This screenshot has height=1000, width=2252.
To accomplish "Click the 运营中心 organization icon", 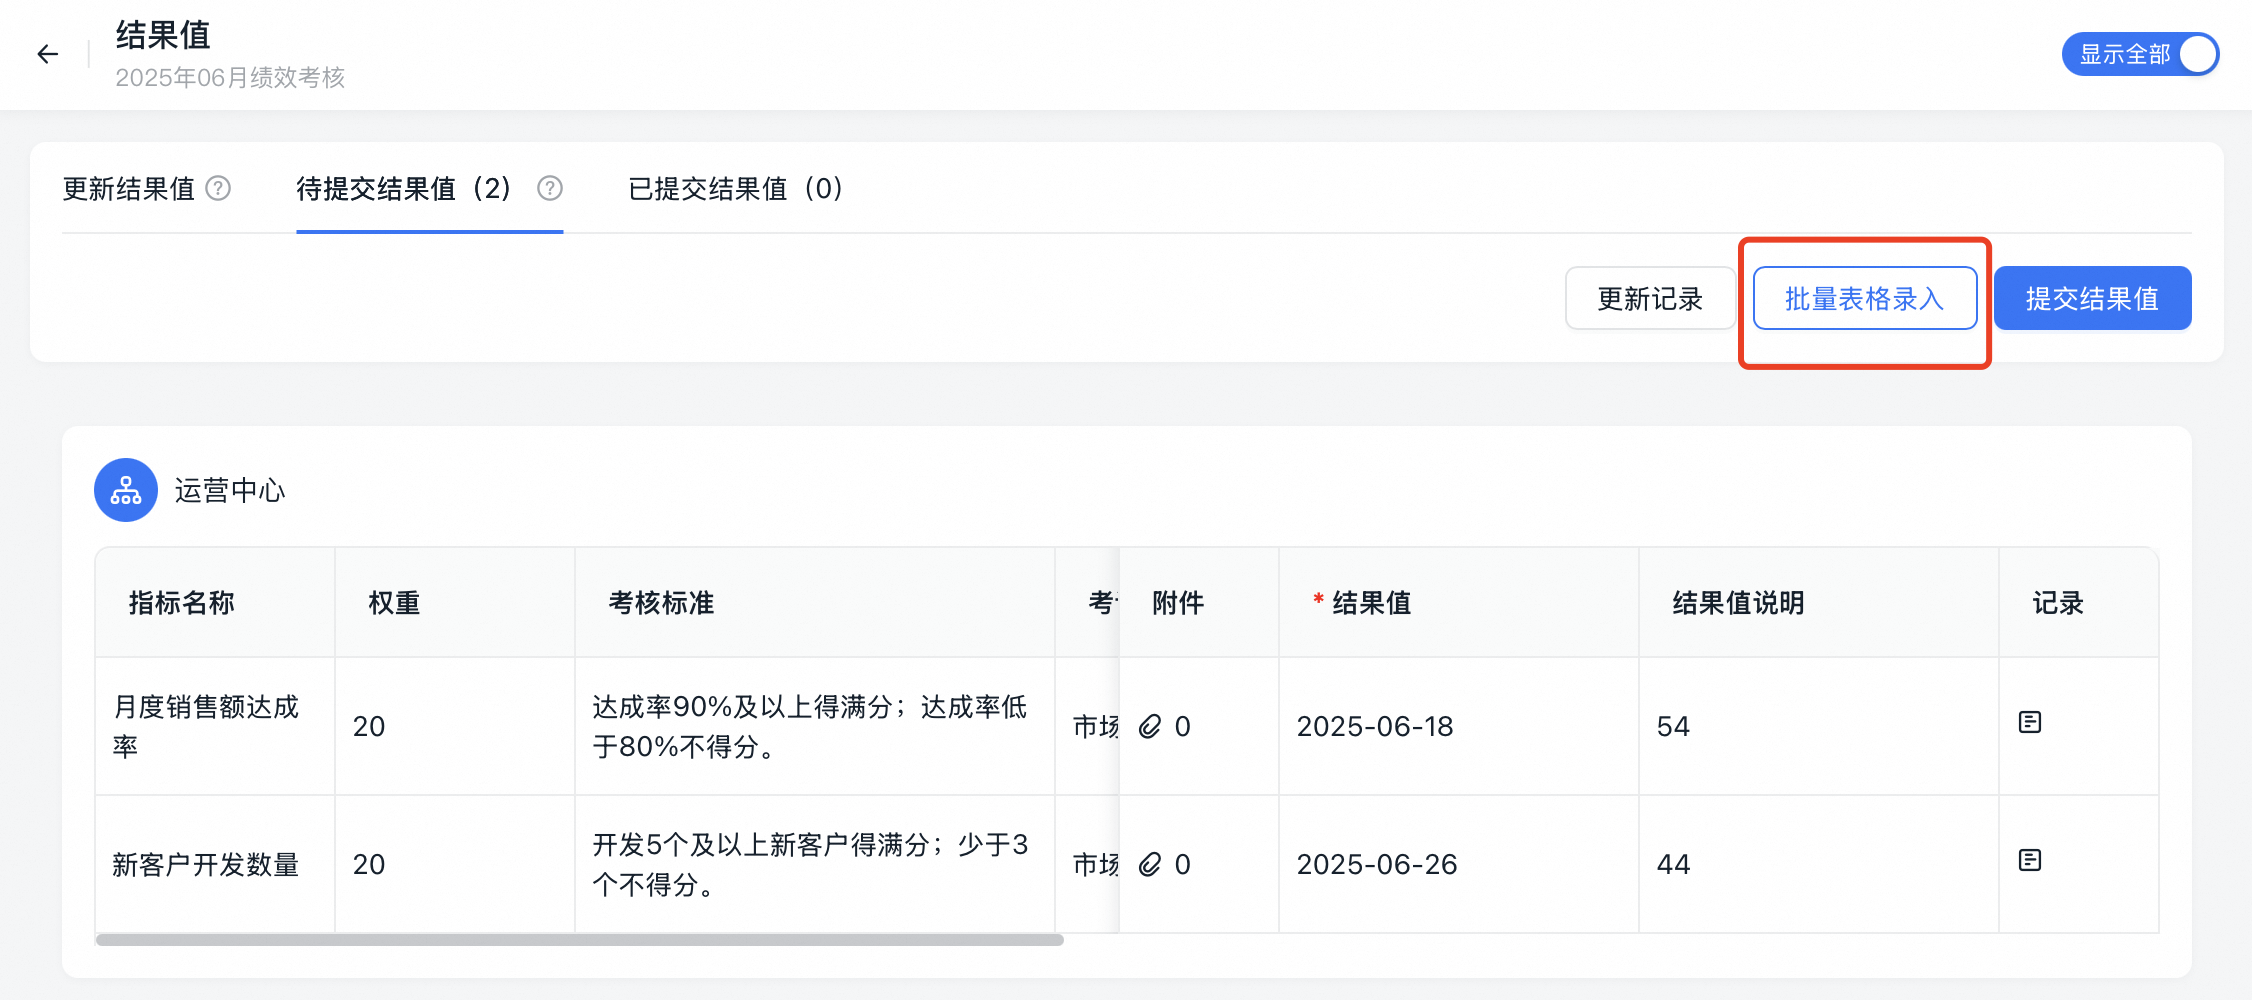I will [x=126, y=490].
